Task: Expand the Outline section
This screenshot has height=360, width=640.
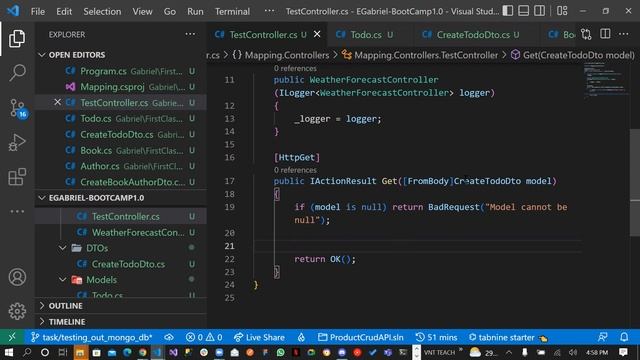Action: [121, 306]
